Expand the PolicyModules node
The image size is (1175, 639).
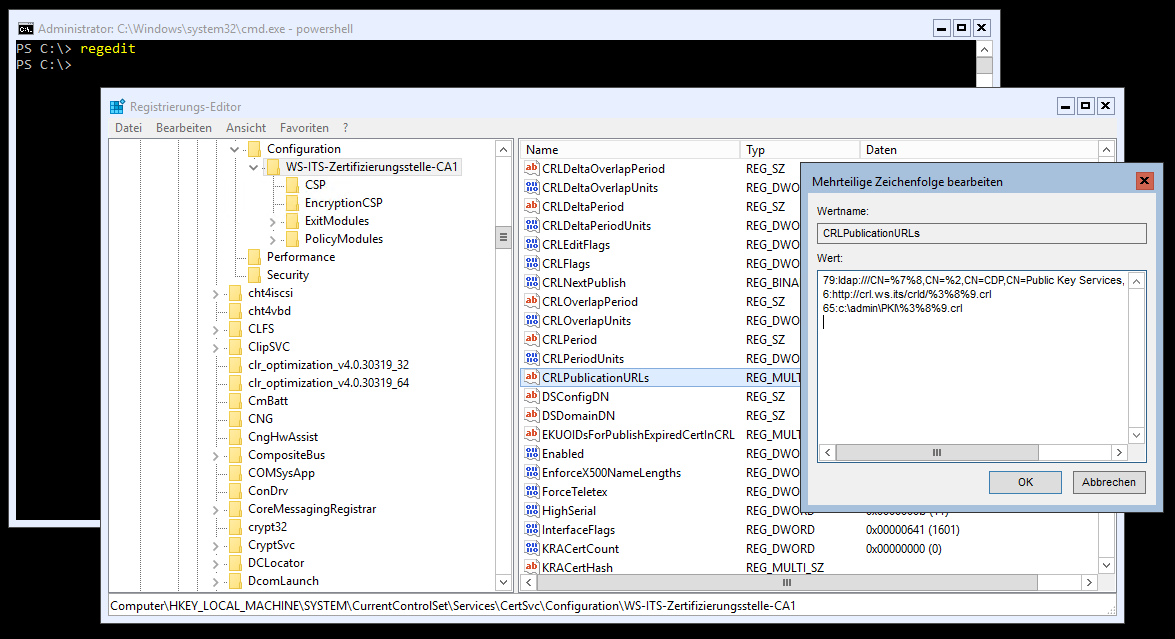[x=273, y=240]
